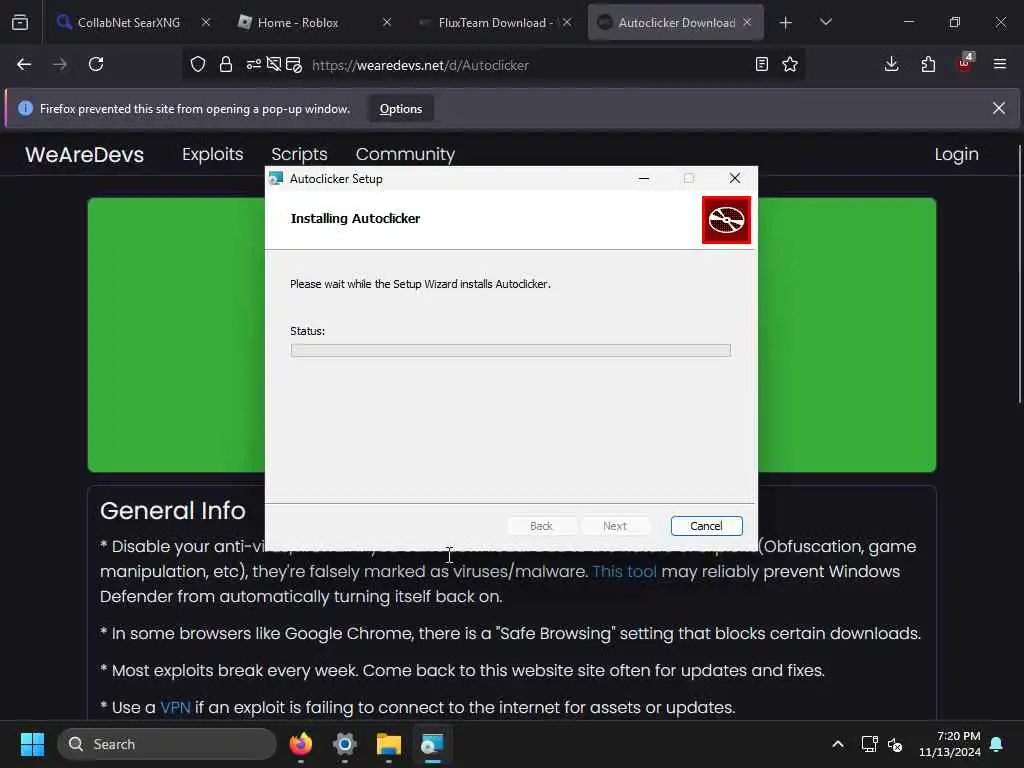Image resolution: width=1024 pixels, height=768 pixels.
Task: Dismiss the pop-up blocked notification bar
Action: 999,108
